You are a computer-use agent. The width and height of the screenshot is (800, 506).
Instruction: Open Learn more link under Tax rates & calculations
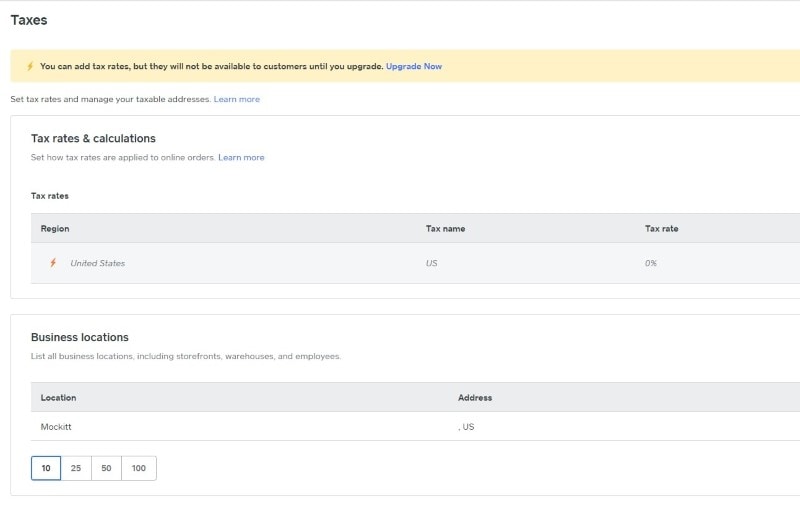pos(241,158)
